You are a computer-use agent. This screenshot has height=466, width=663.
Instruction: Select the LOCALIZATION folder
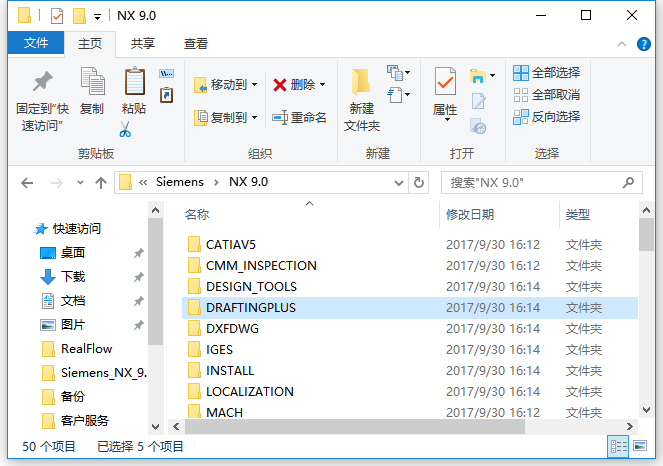pyautogui.click(x=410, y=392)
